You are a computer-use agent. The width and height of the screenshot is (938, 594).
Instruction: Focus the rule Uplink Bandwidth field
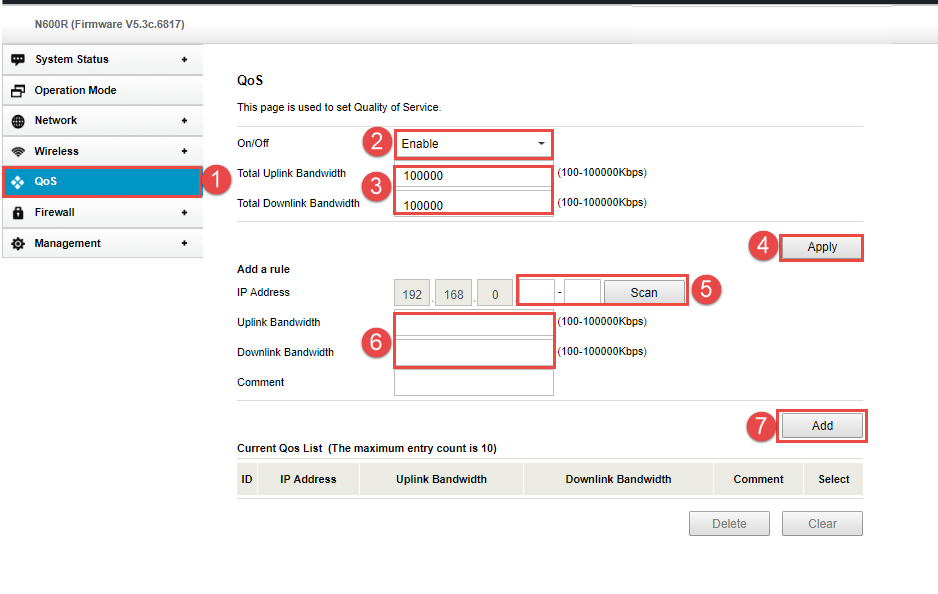(x=474, y=324)
